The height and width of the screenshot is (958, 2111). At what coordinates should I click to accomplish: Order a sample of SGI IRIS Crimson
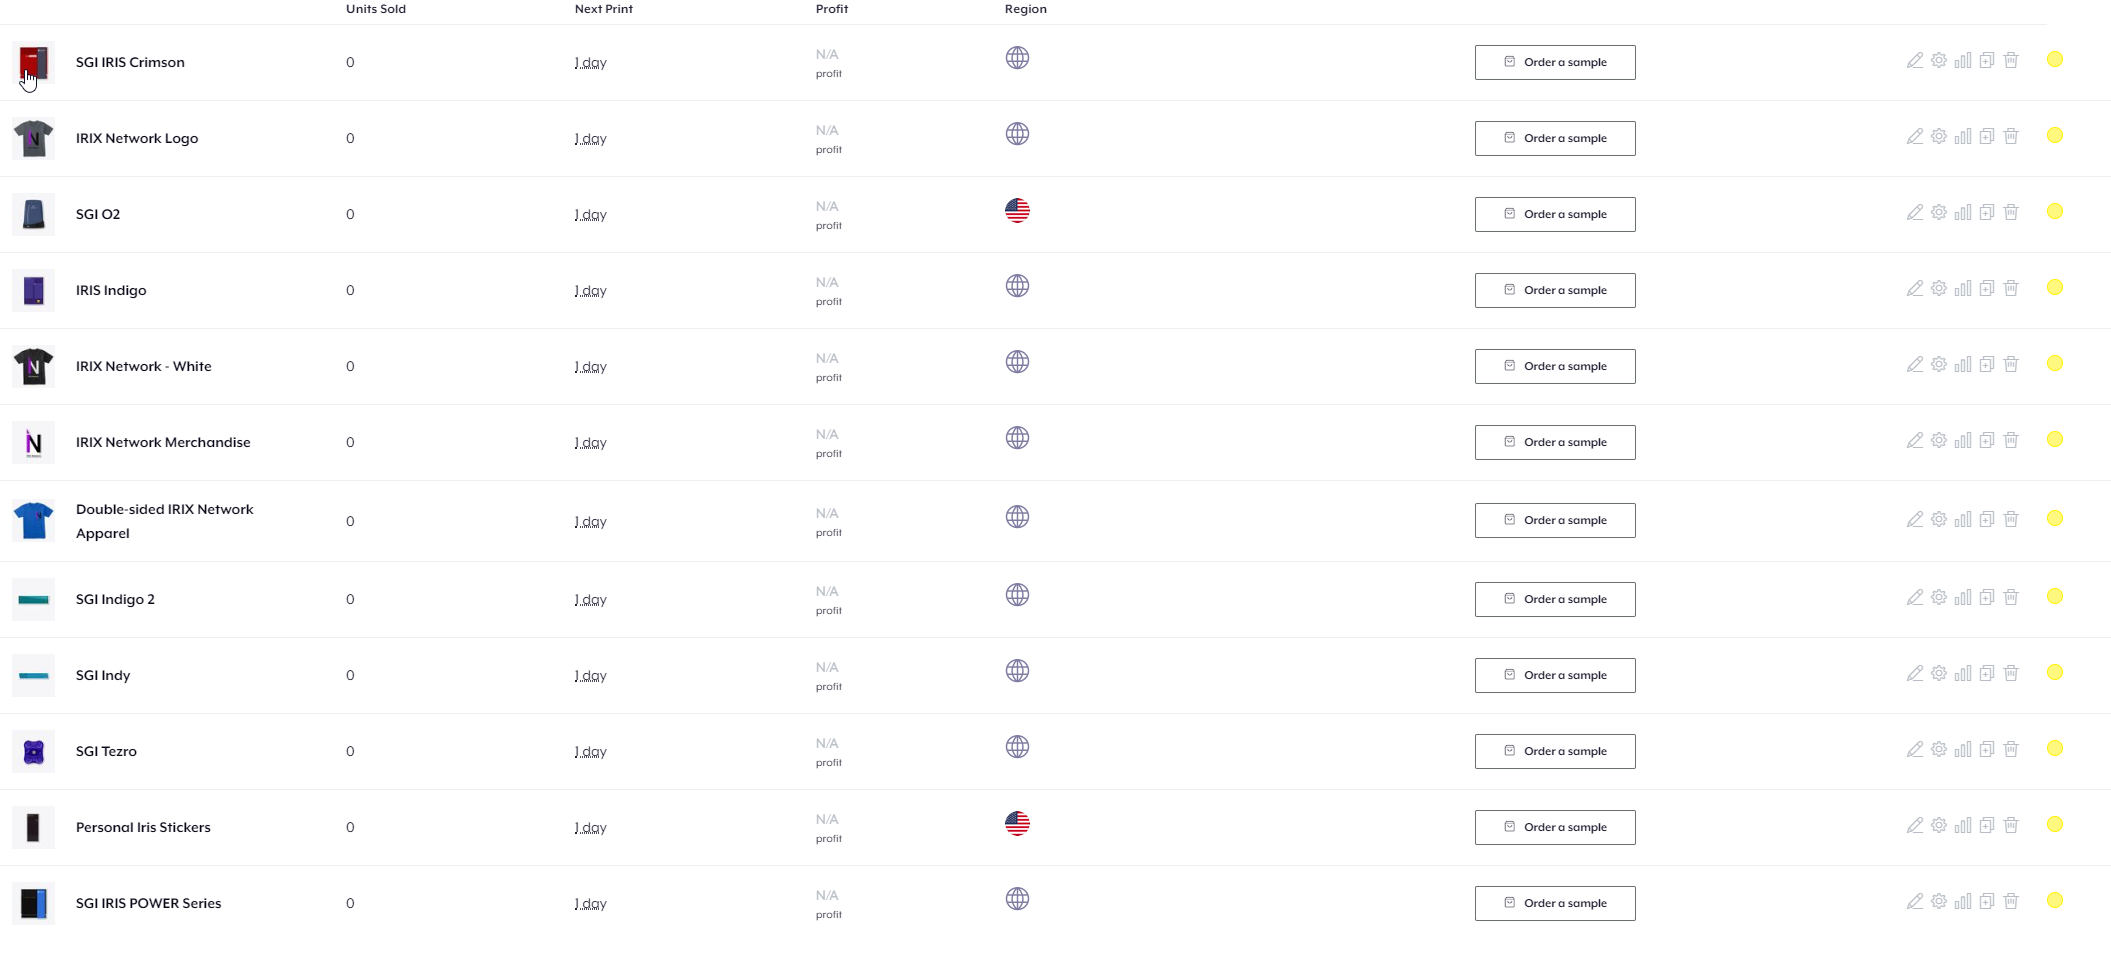tap(1555, 62)
